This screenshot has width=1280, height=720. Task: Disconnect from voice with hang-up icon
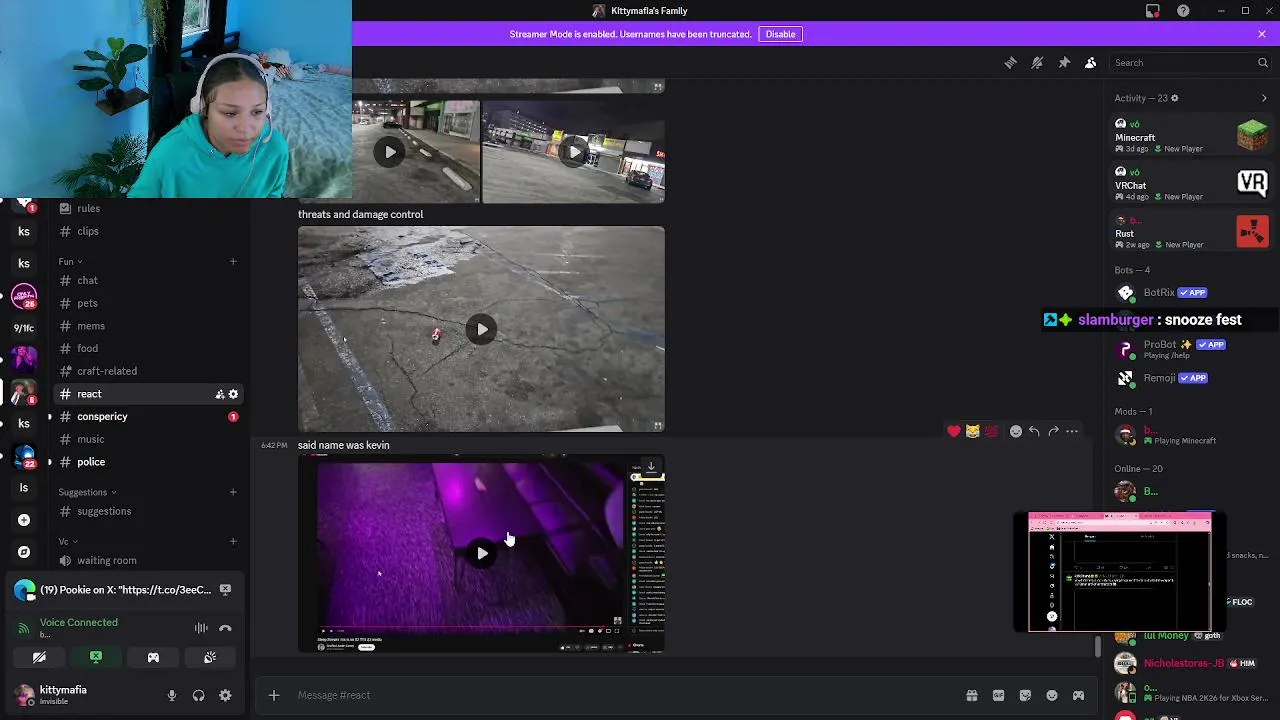[225, 628]
